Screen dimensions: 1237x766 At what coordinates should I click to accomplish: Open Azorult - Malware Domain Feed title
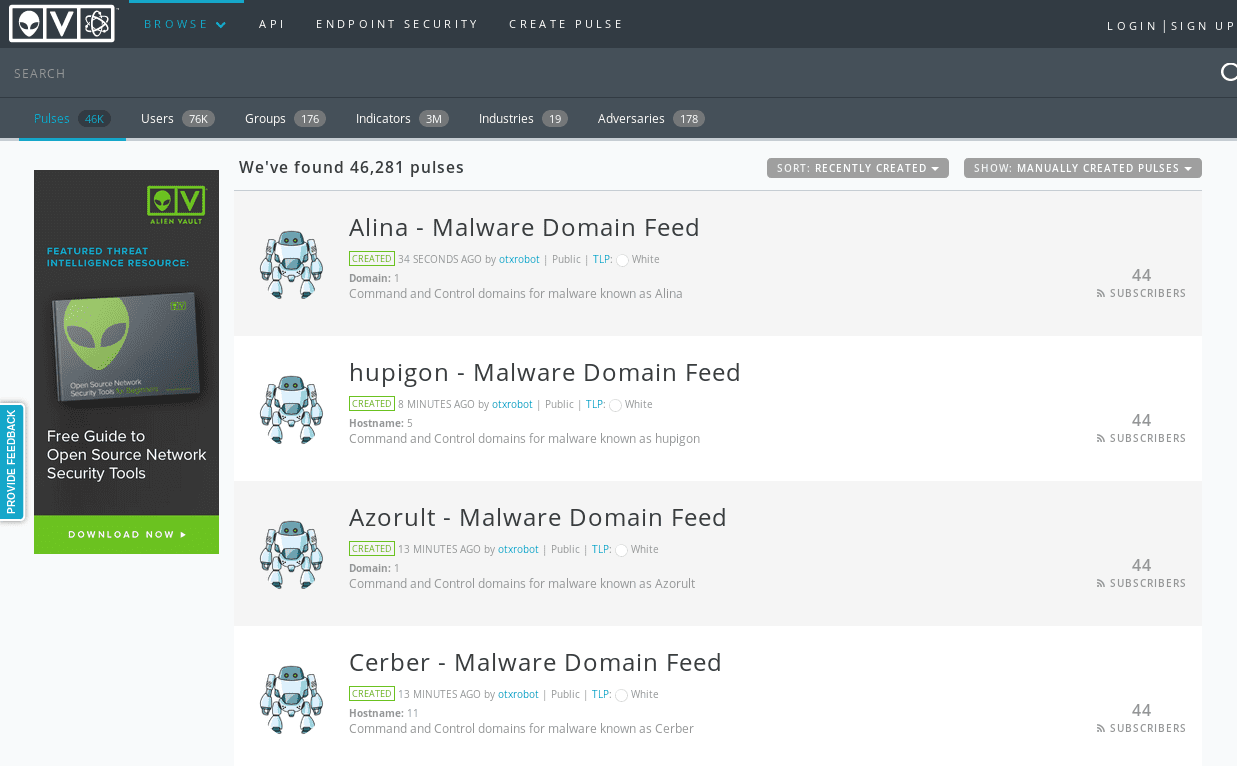(x=538, y=518)
